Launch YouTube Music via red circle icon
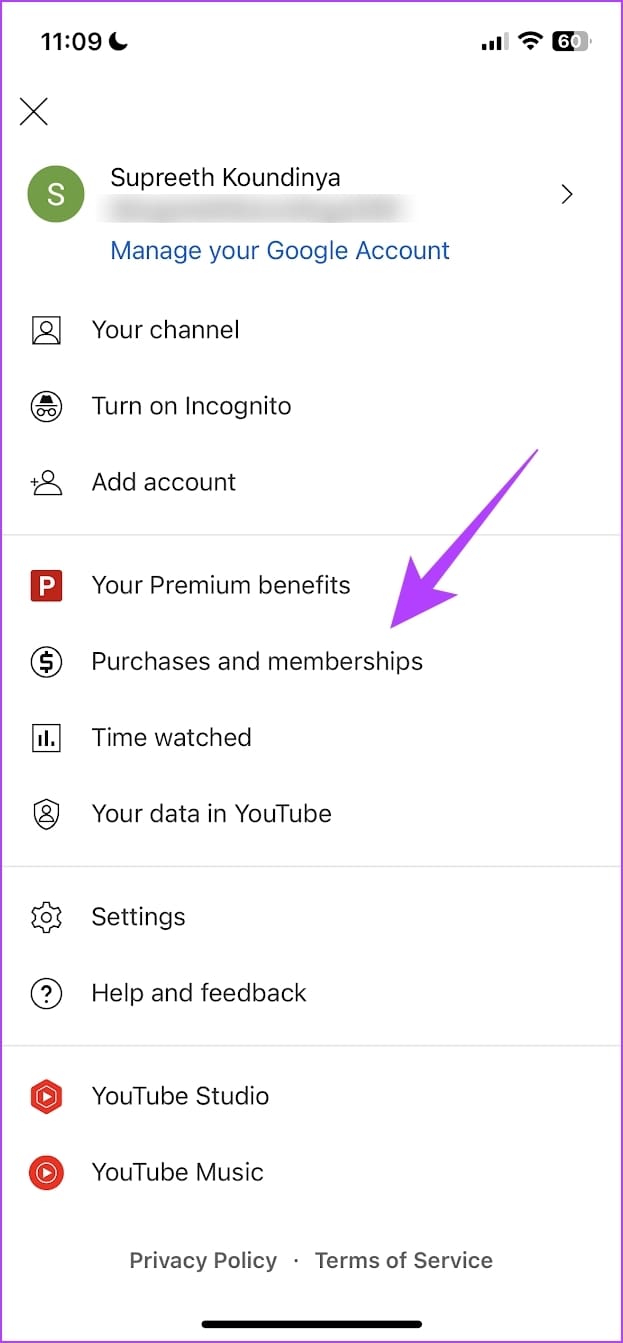The image size is (623, 1343). [x=46, y=1172]
